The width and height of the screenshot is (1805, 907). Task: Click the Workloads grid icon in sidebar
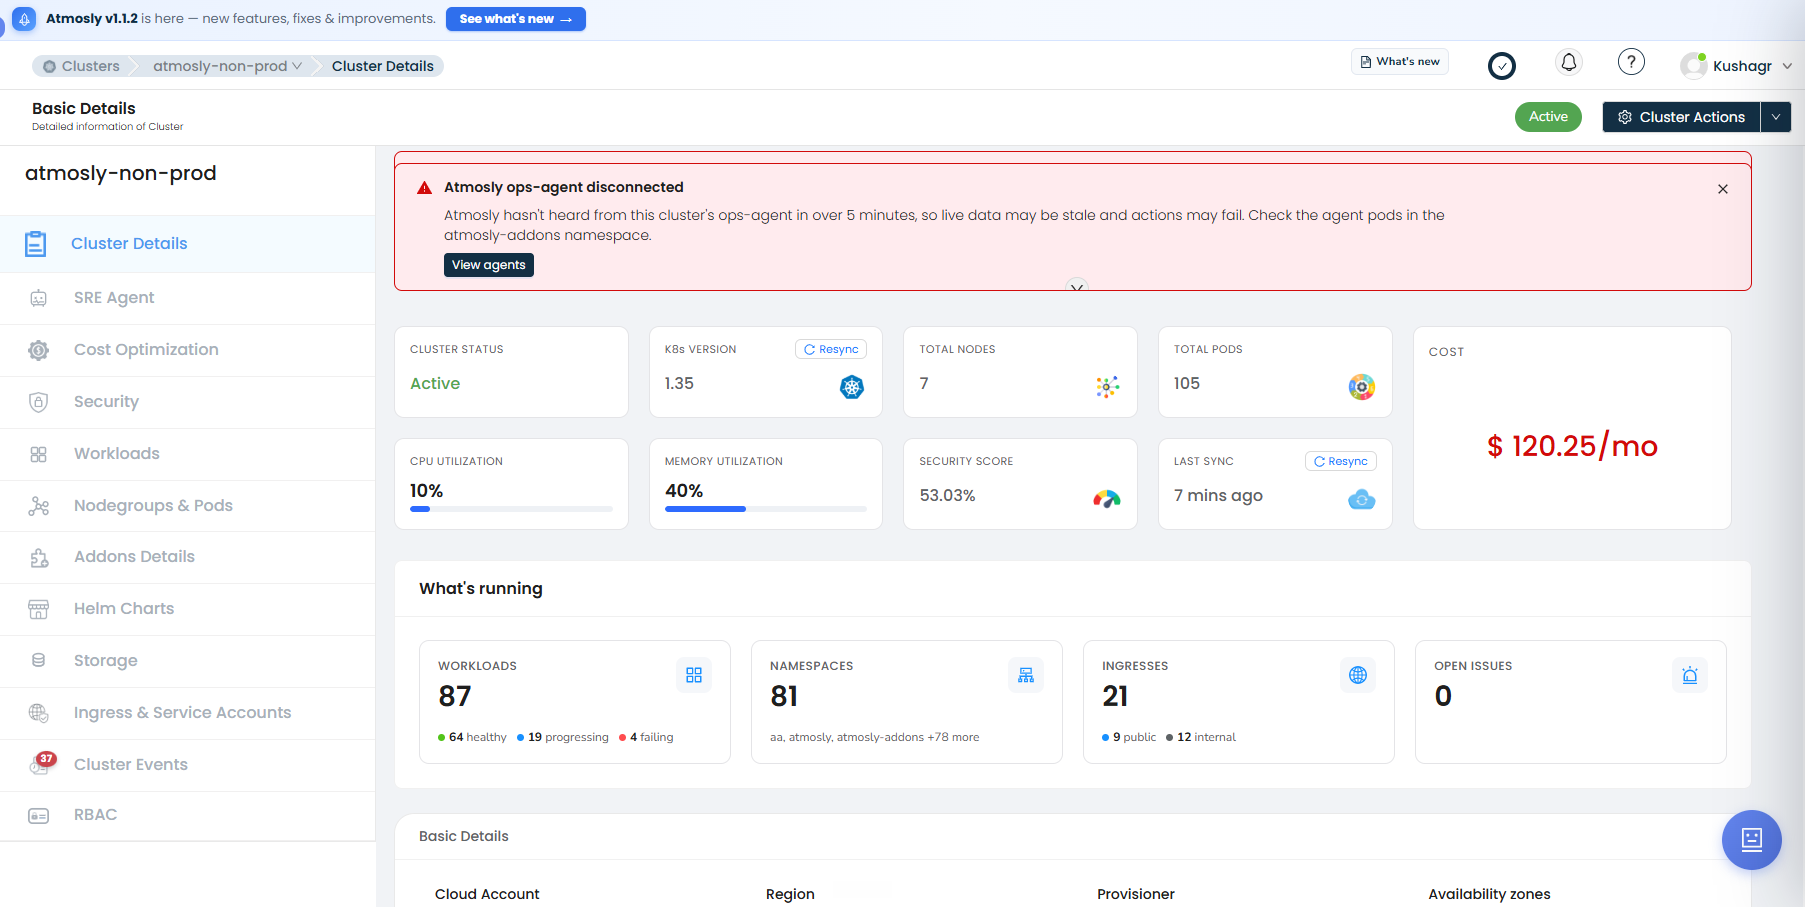tap(39, 454)
